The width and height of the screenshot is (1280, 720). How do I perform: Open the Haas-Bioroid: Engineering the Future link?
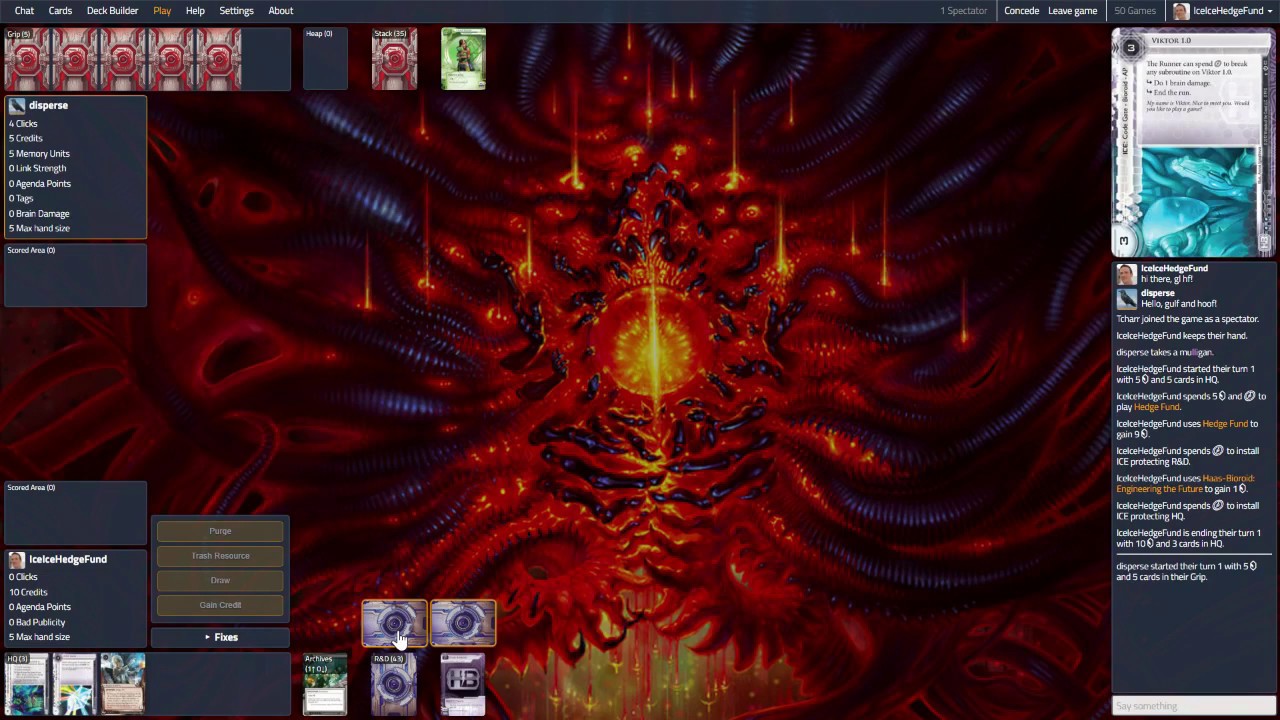click(1185, 484)
